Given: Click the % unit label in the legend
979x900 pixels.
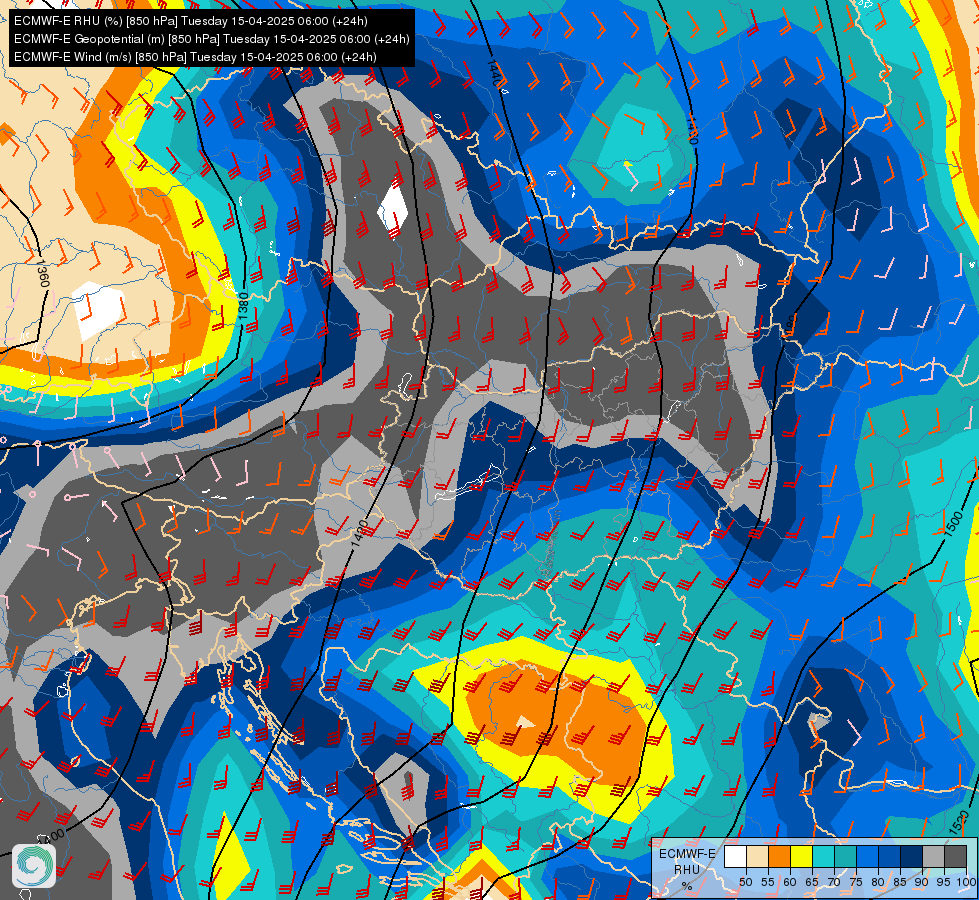Looking at the screenshot, I should (687, 886).
